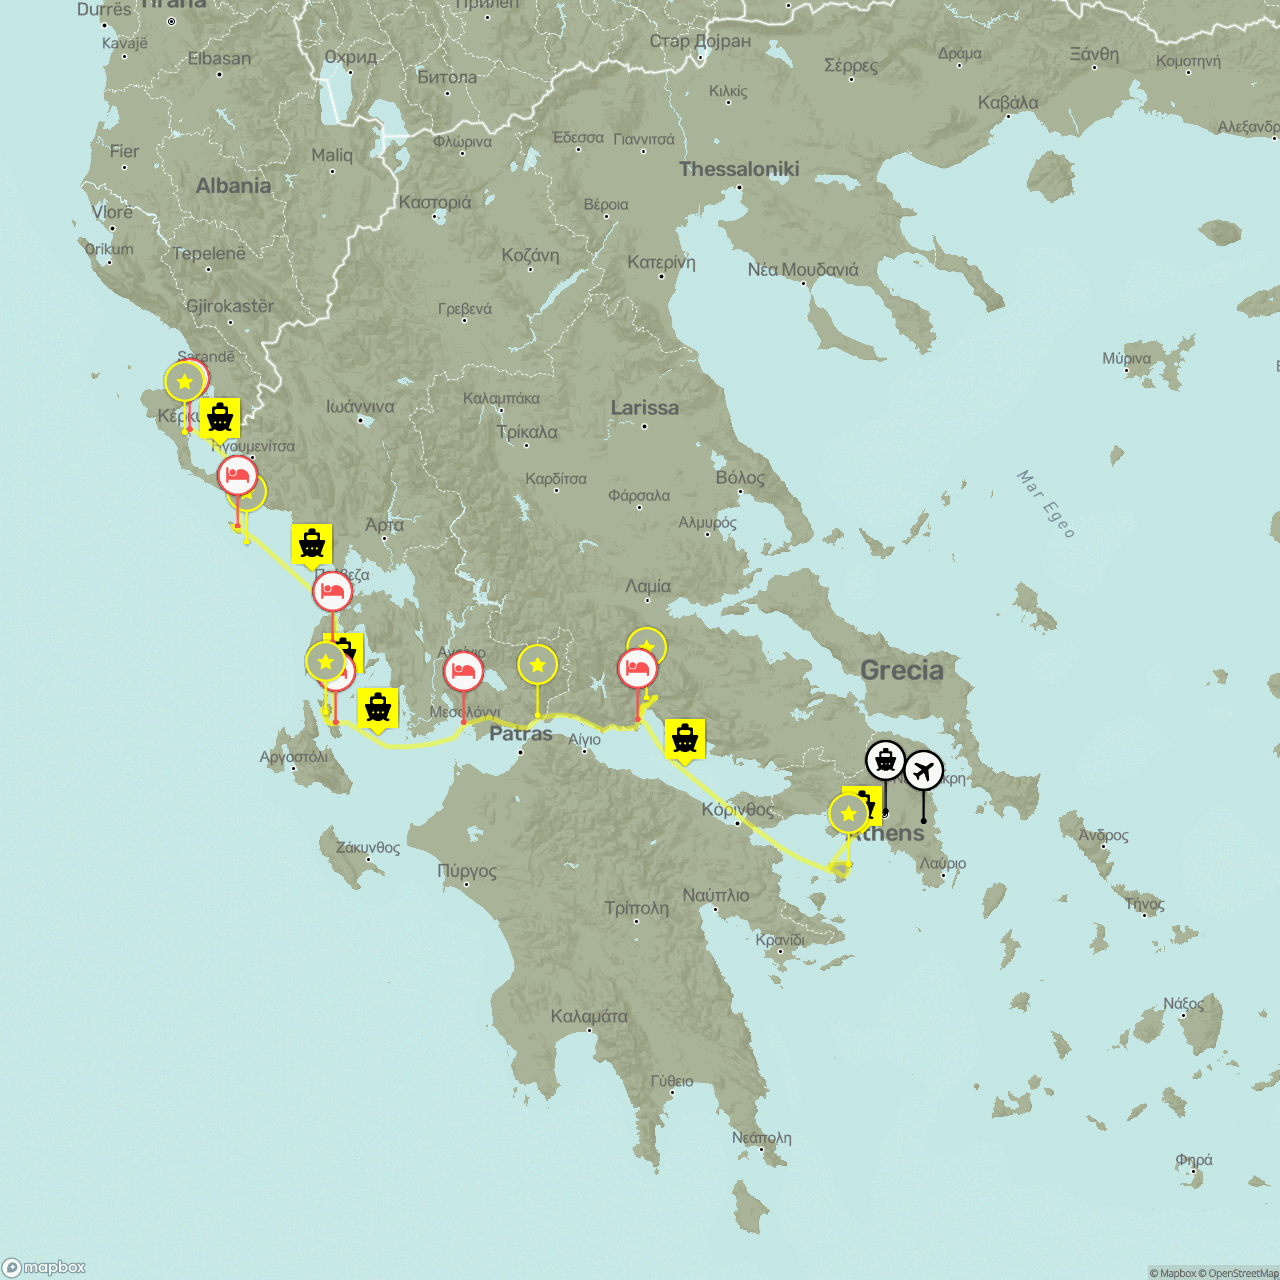Click the Γύθειο label
The width and height of the screenshot is (1280, 1280).
[672, 1081]
